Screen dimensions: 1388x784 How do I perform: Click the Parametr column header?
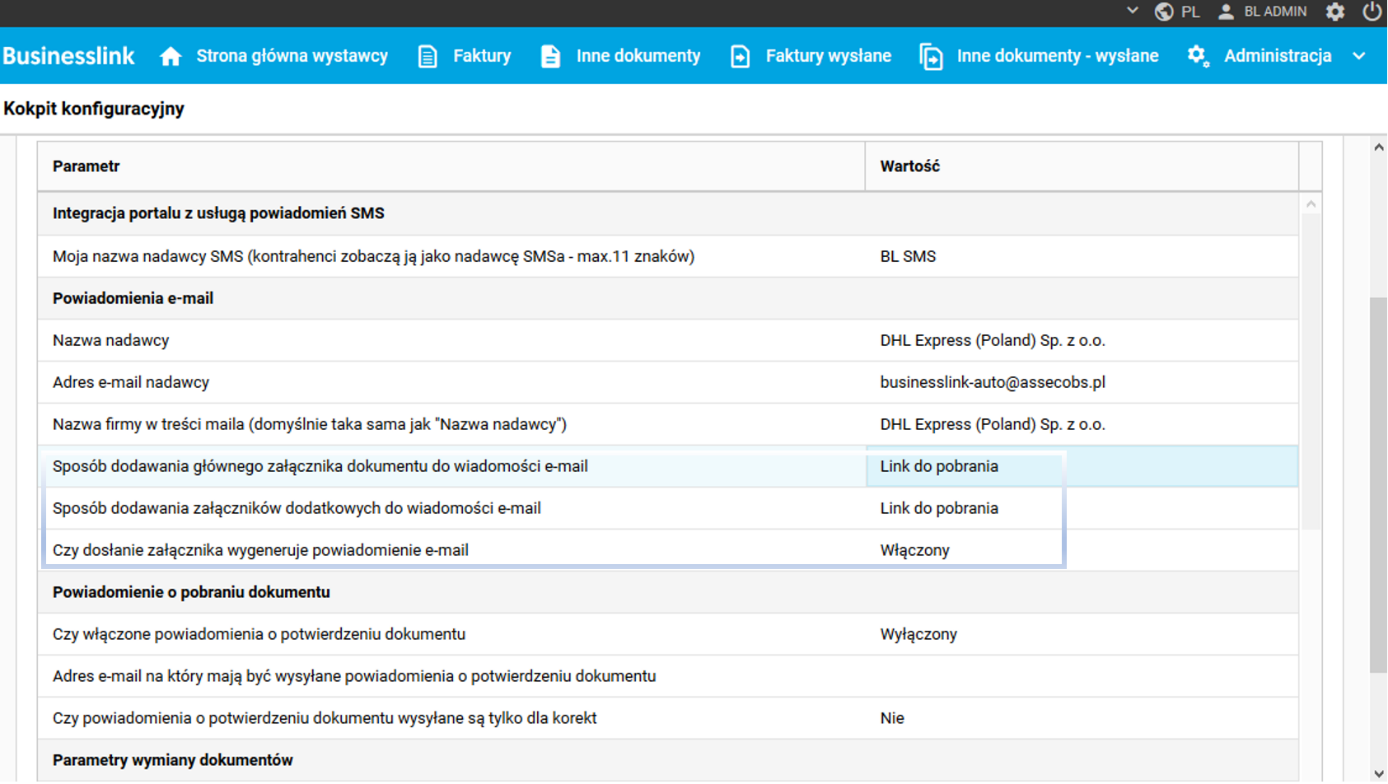[x=87, y=167]
